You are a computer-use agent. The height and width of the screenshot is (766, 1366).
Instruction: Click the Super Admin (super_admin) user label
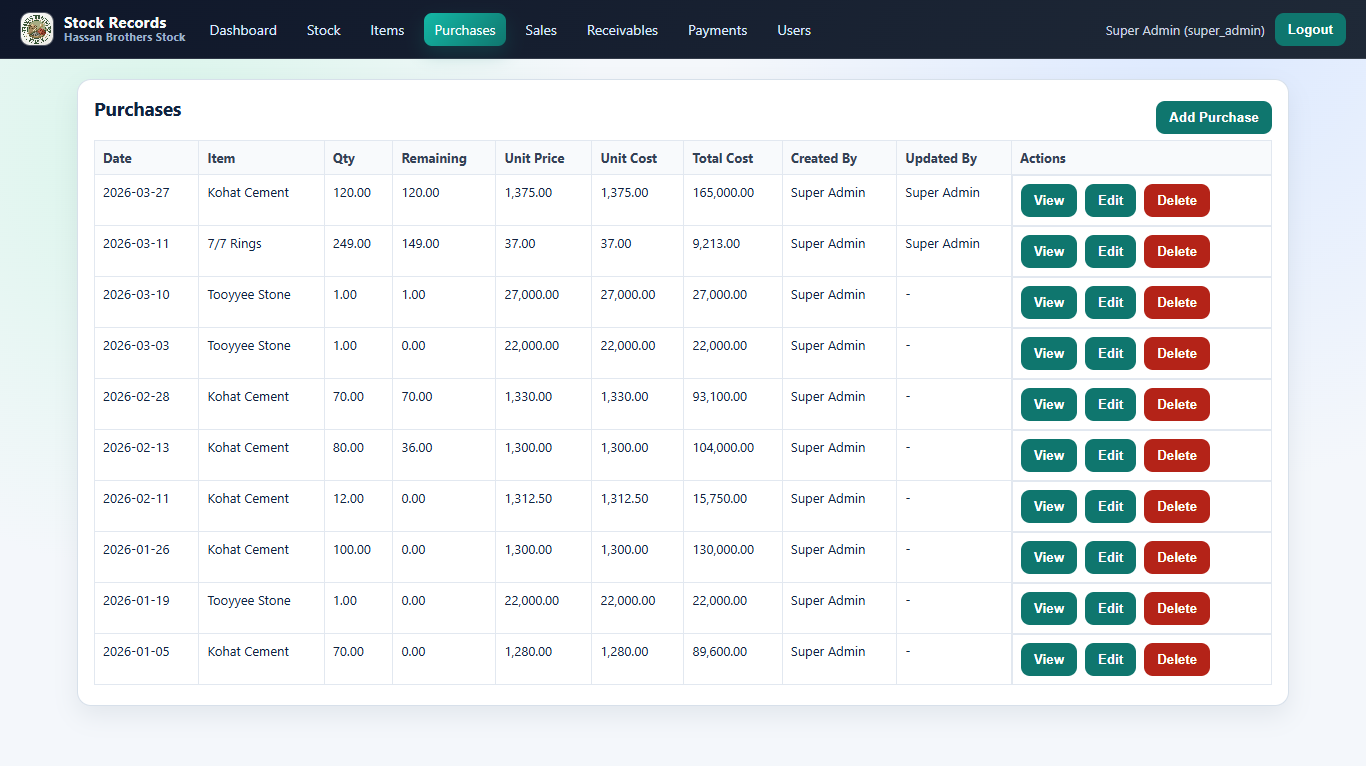pos(1185,31)
